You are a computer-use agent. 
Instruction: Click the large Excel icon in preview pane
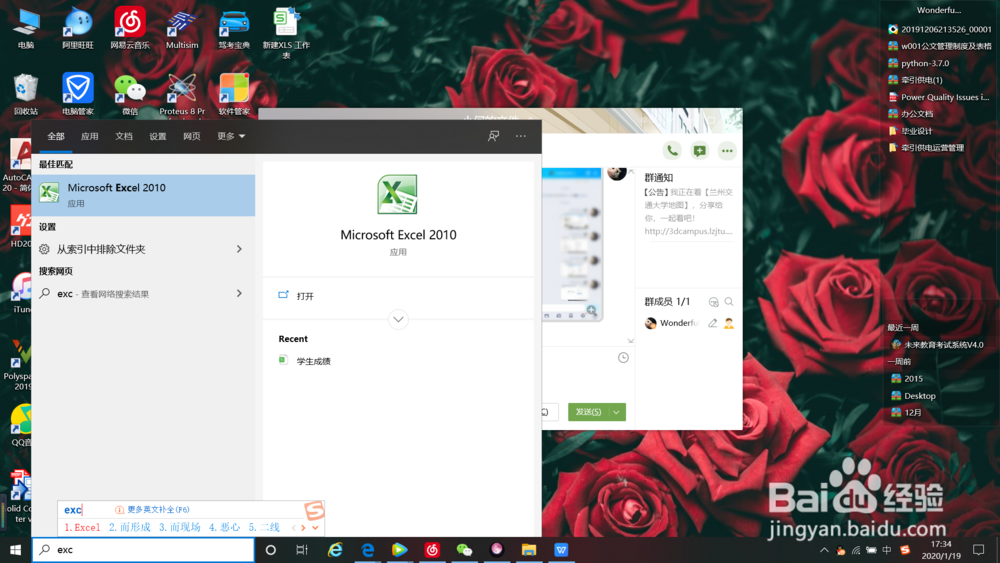click(x=397, y=194)
